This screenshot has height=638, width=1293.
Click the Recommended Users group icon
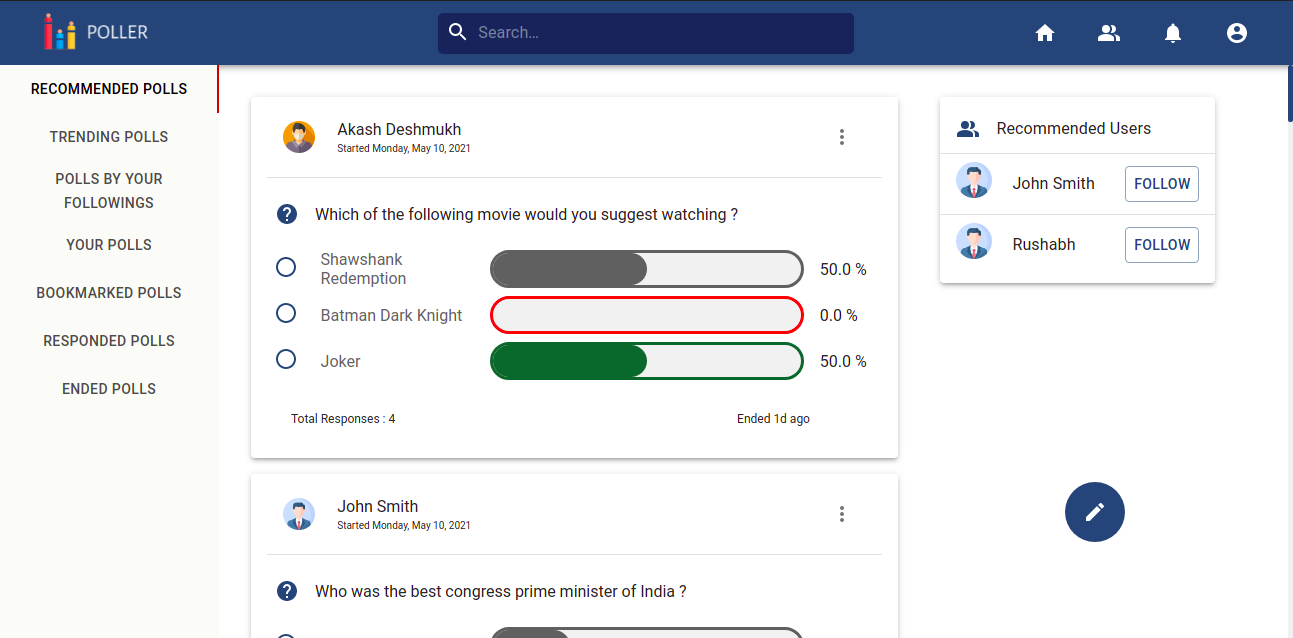(x=968, y=128)
